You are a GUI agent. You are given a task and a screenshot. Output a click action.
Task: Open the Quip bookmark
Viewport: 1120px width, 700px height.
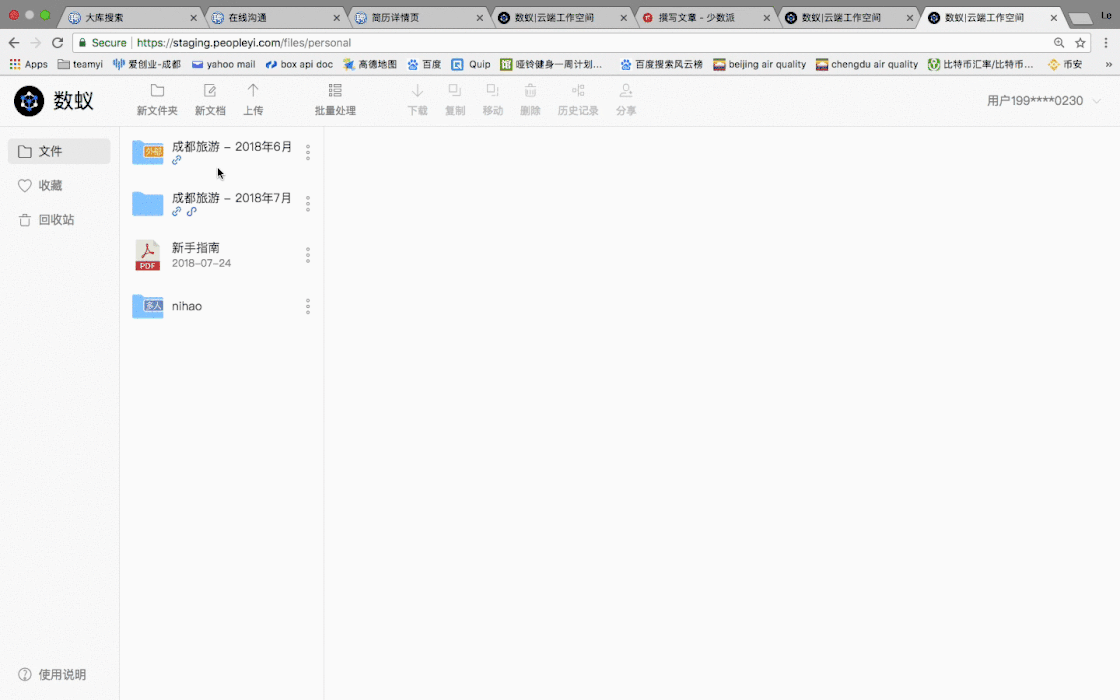click(471, 64)
